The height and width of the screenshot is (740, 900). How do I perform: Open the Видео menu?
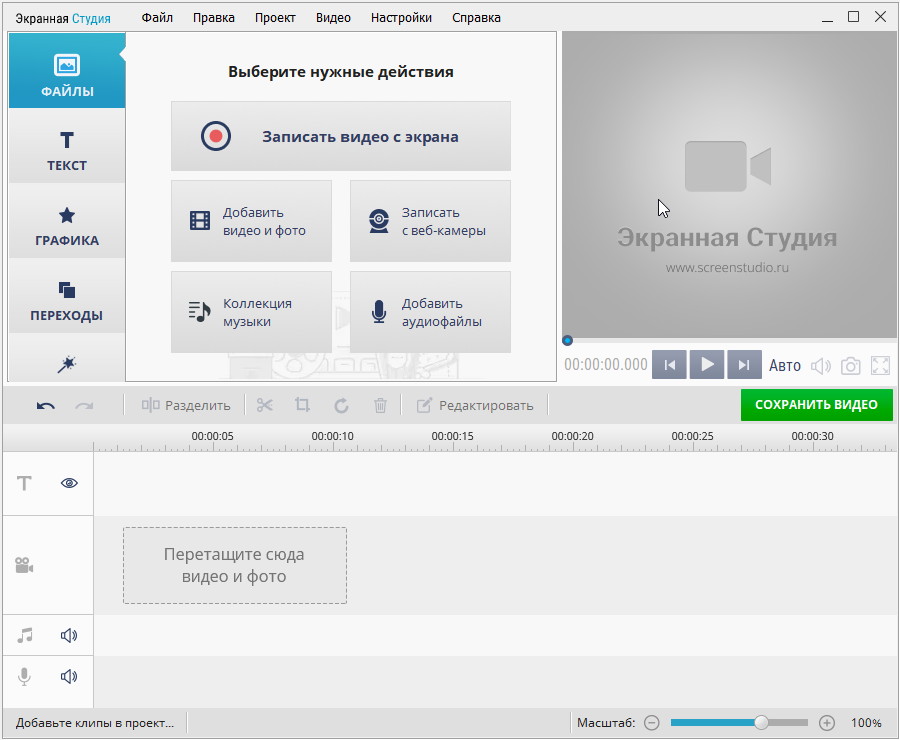(x=333, y=18)
